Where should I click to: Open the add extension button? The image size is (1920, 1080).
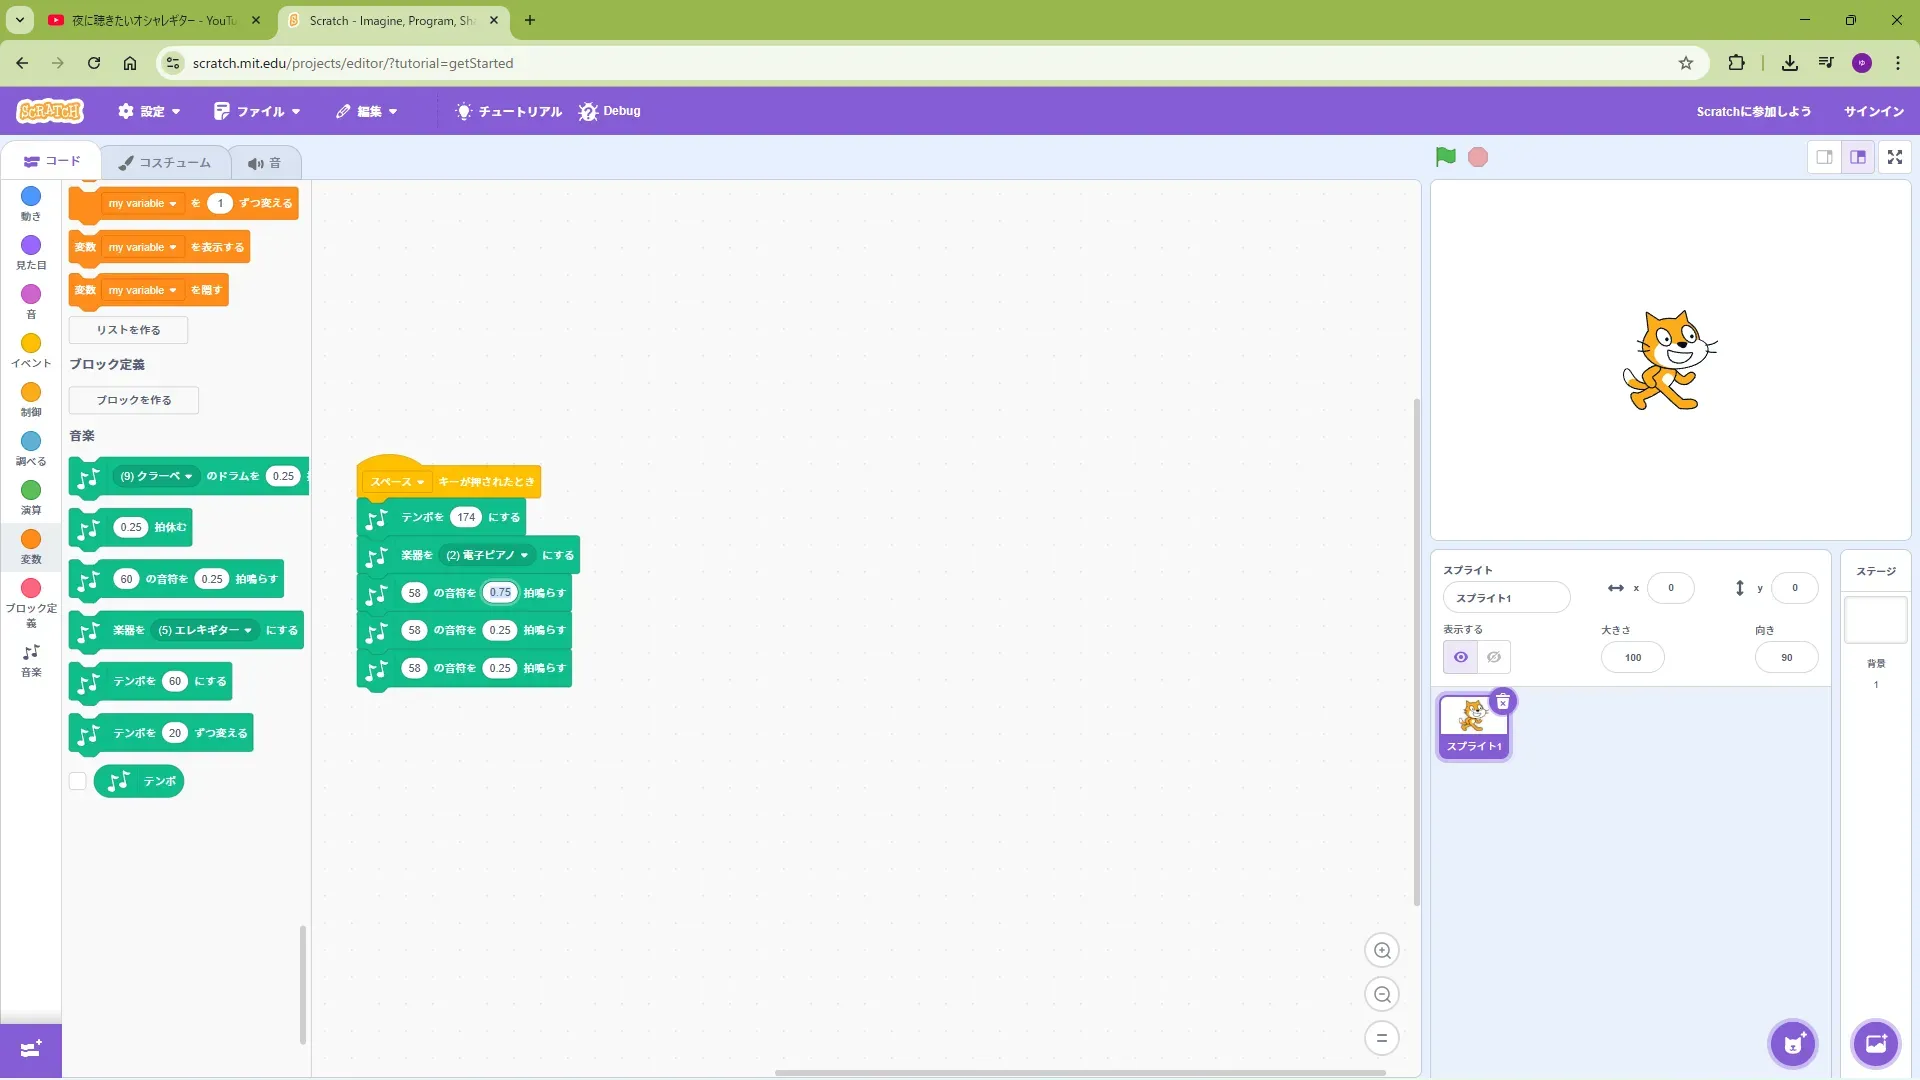(x=30, y=1049)
